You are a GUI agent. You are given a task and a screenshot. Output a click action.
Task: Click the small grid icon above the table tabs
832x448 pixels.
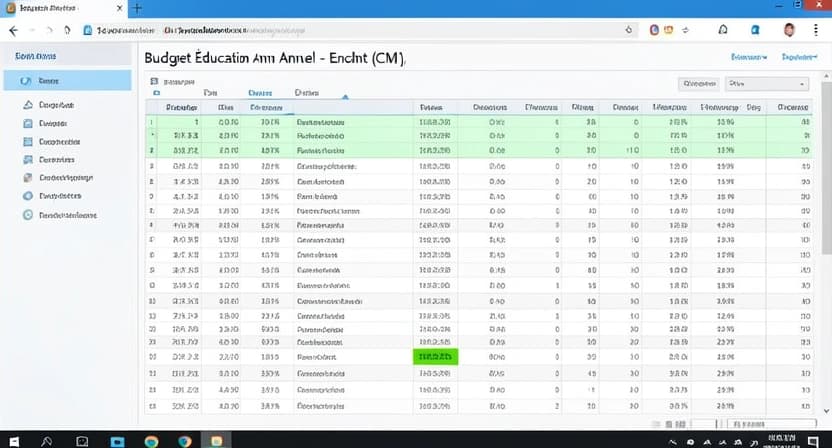154,81
